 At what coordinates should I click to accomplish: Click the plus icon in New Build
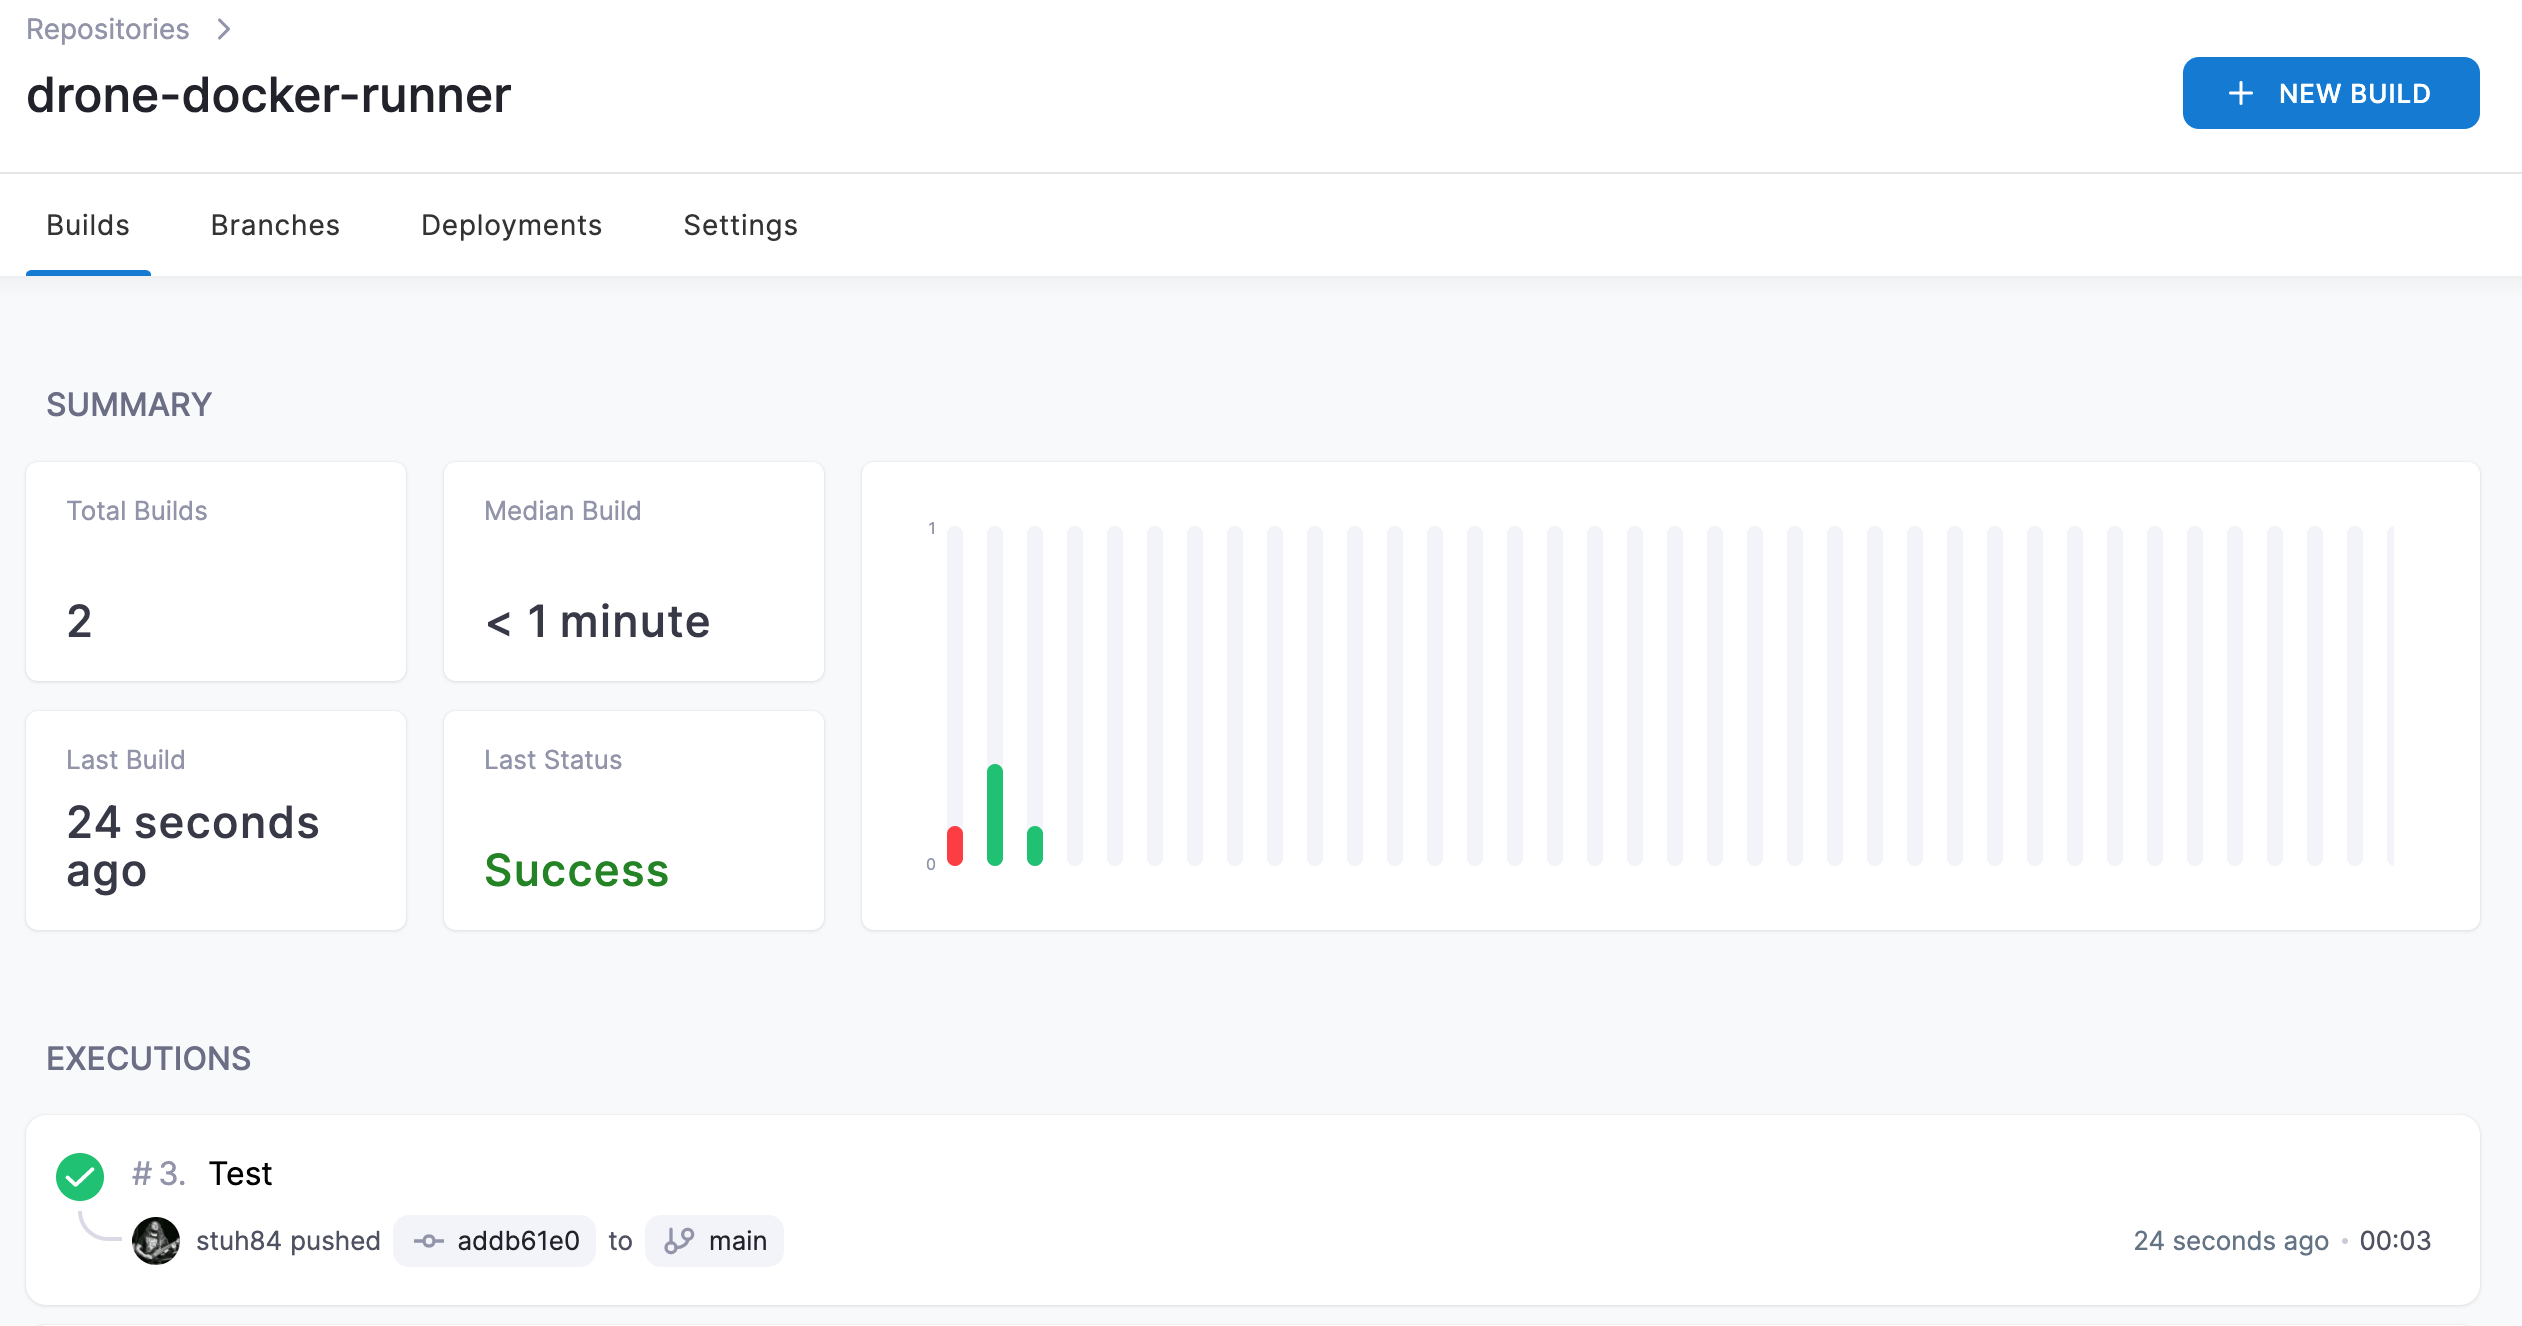(x=2241, y=93)
